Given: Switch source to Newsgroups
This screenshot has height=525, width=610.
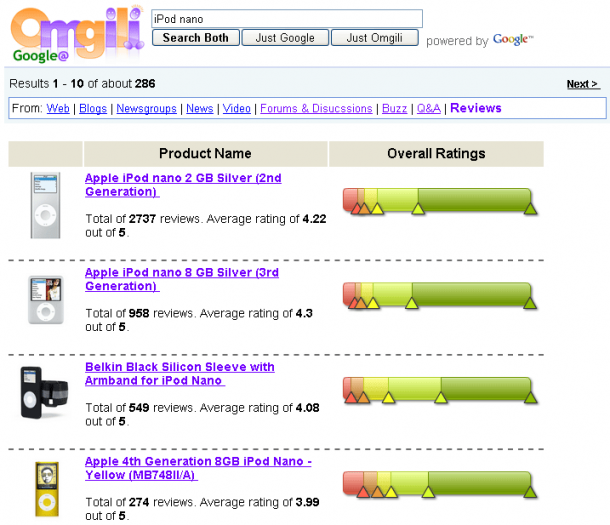Looking at the screenshot, I should tap(146, 108).
